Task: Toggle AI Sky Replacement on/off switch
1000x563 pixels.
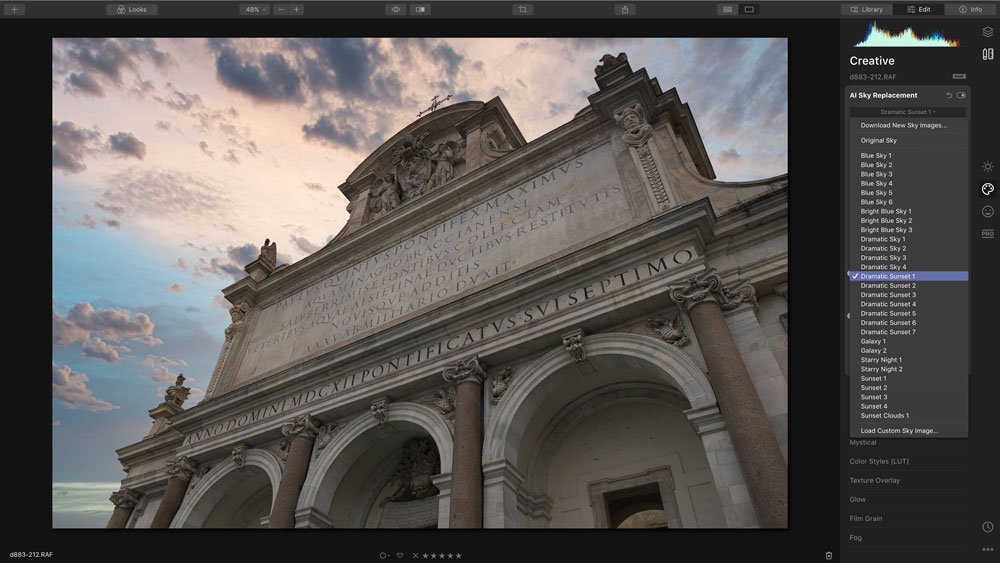Action: 961,95
